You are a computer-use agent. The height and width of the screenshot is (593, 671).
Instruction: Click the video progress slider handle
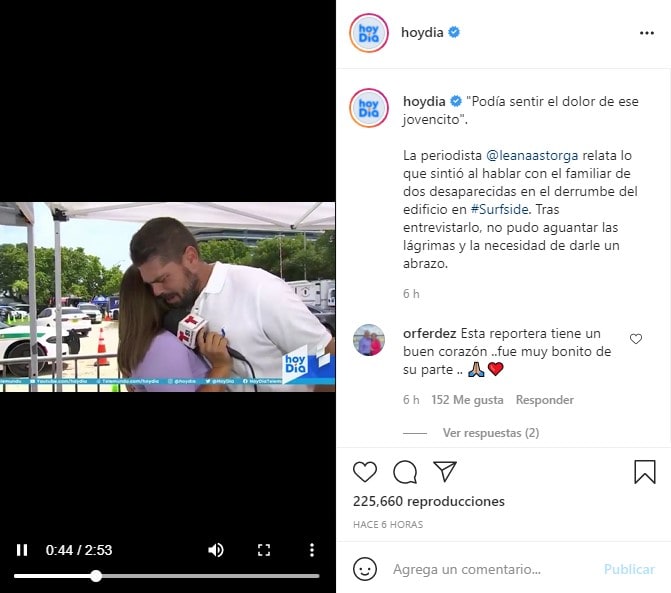96,576
